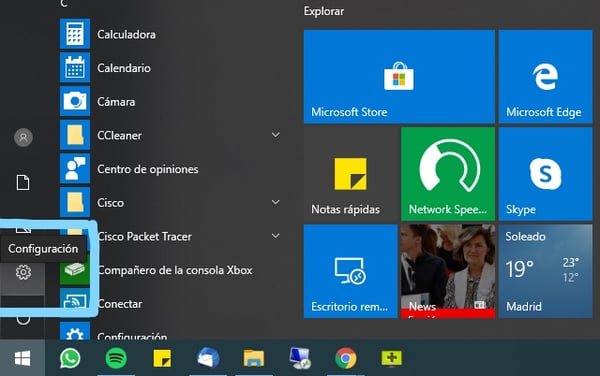Expand the Cisco Packet Tracer chevron
600x376 pixels.
coord(276,236)
